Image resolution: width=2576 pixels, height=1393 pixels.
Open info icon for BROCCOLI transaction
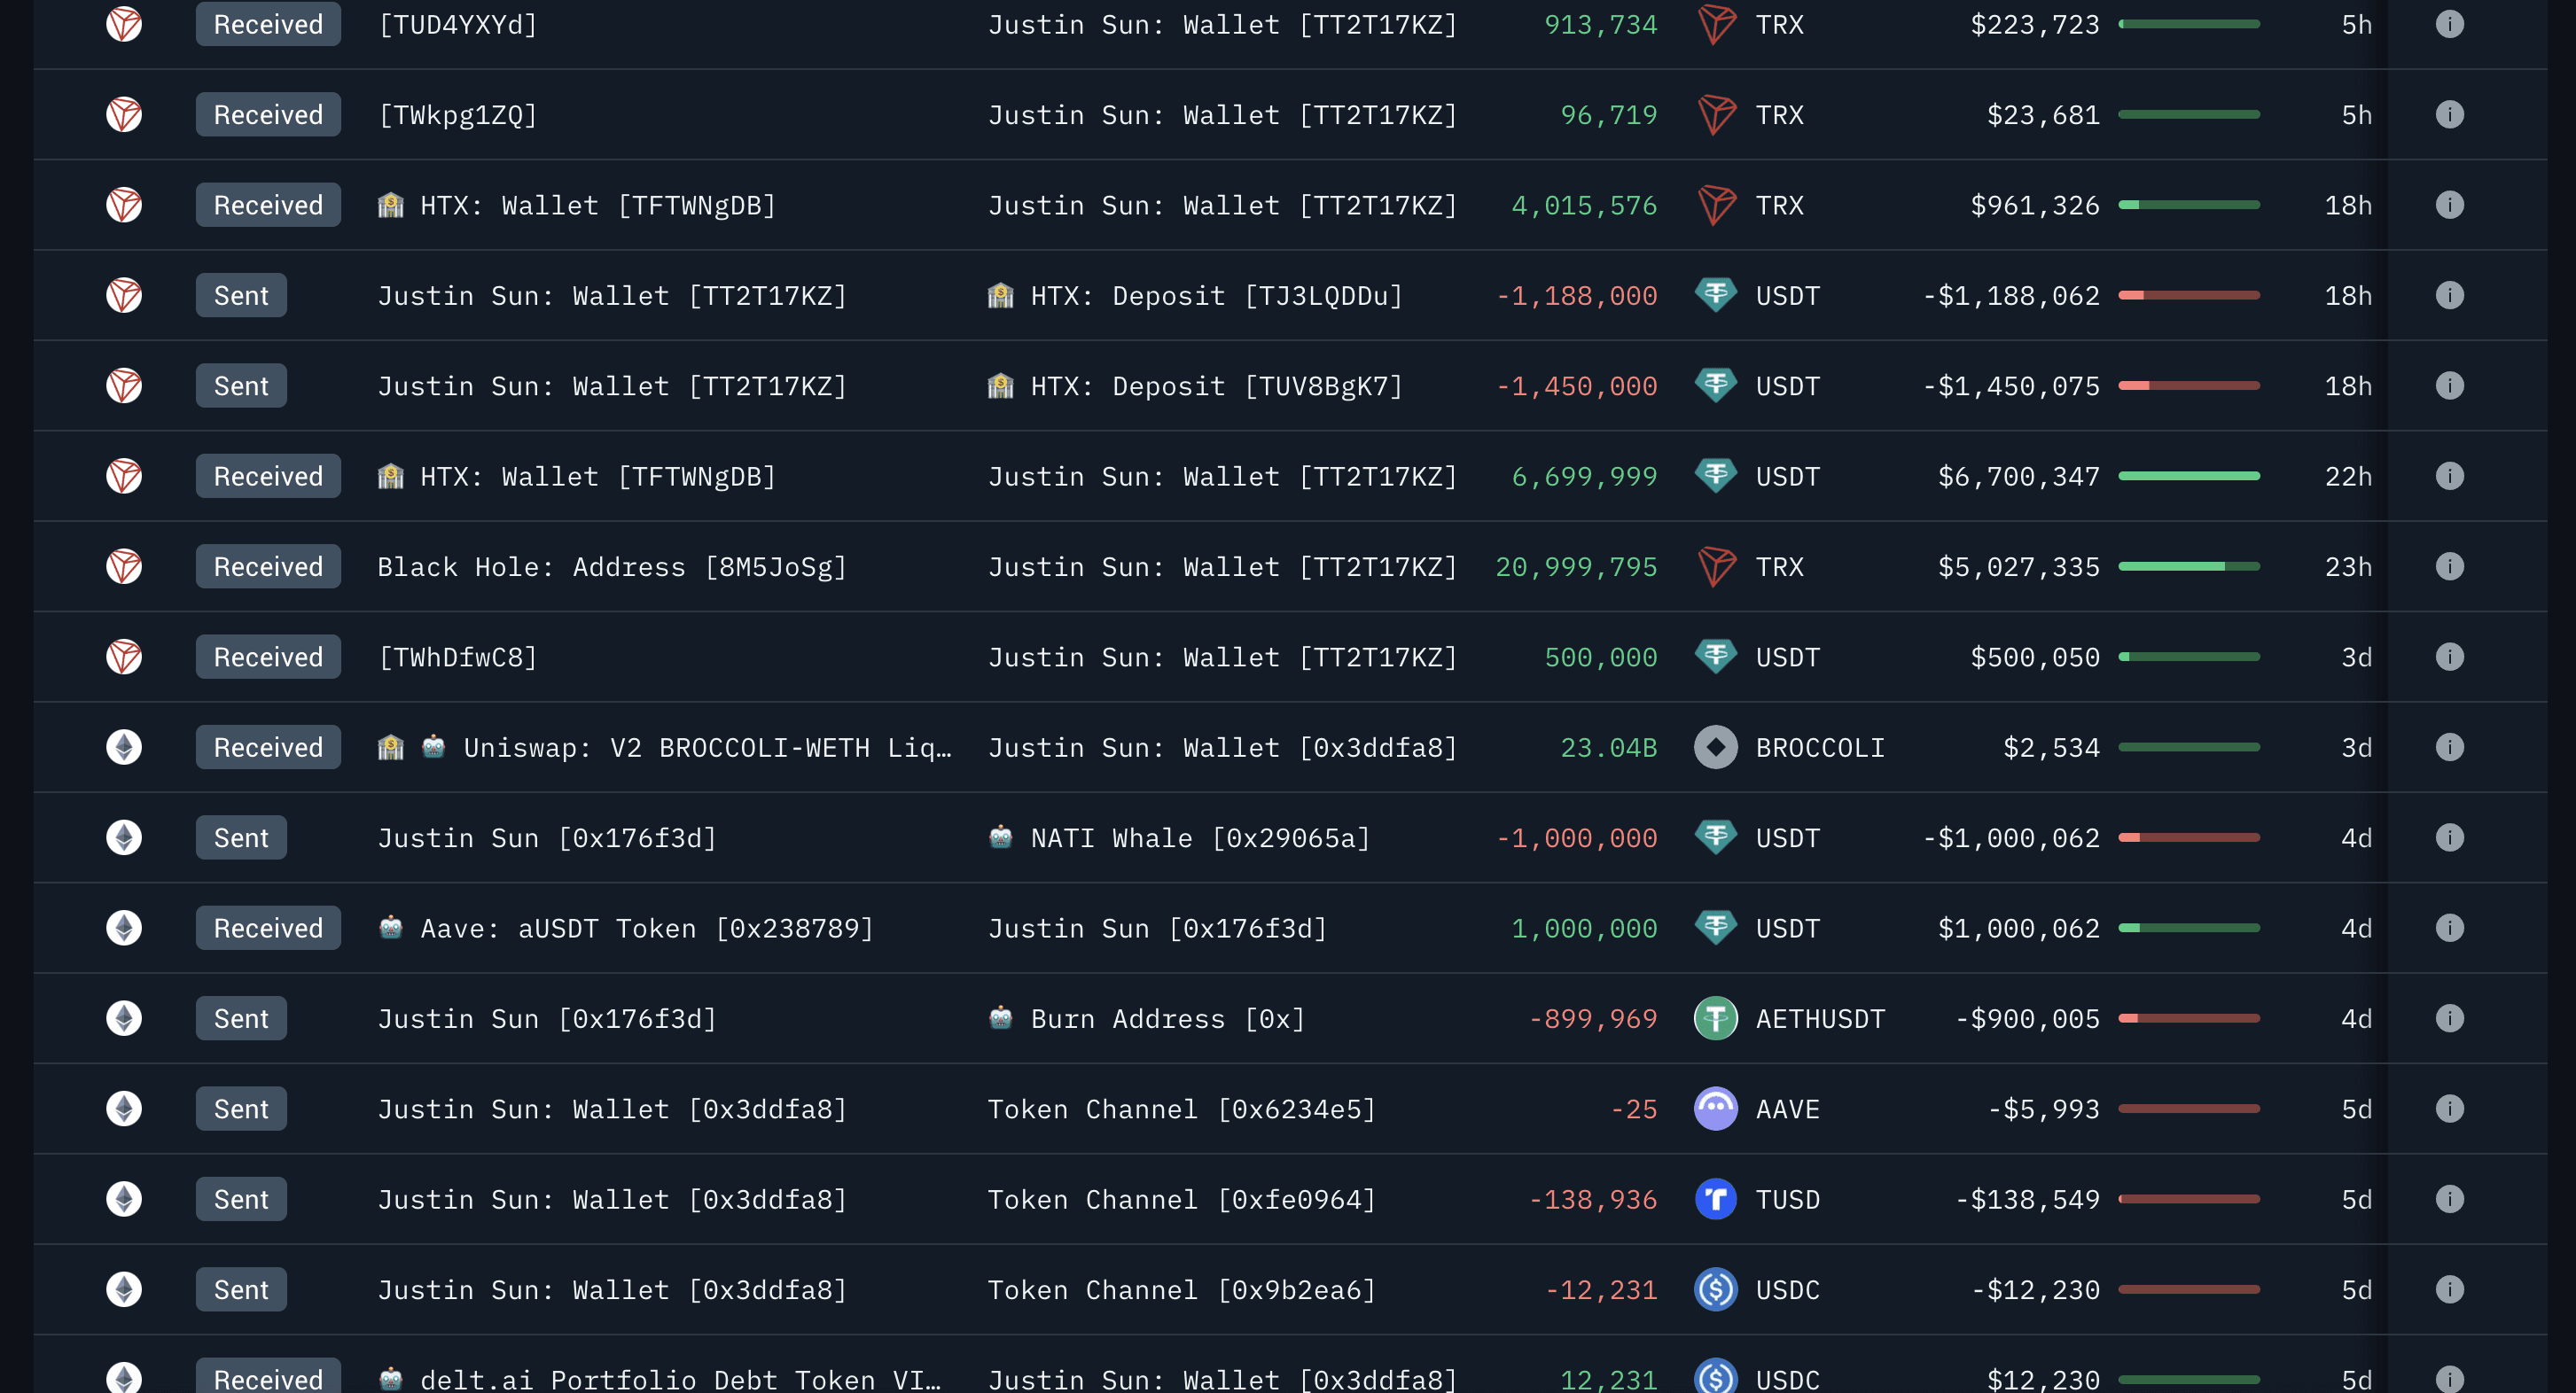[x=2449, y=747]
